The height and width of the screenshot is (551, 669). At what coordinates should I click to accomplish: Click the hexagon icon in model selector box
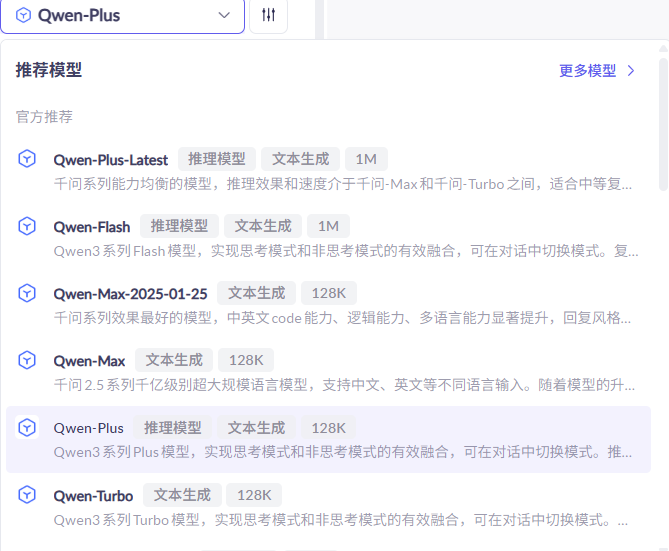click(x=23, y=15)
